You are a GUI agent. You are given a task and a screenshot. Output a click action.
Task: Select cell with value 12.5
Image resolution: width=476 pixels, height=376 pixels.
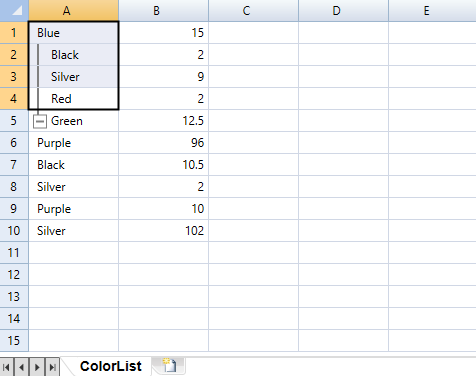point(163,121)
